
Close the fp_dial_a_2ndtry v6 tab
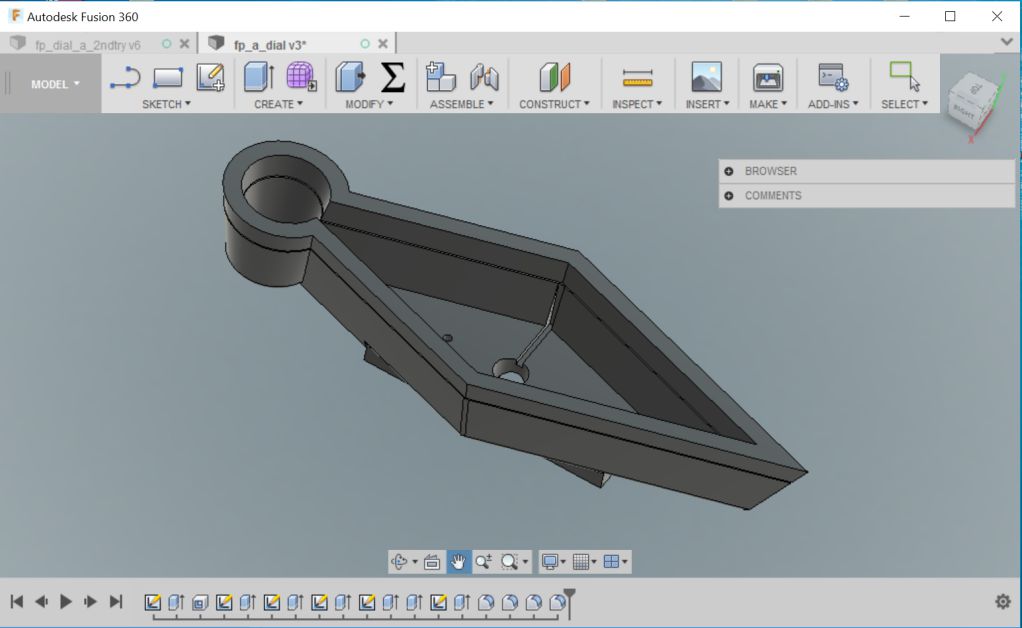[184, 44]
